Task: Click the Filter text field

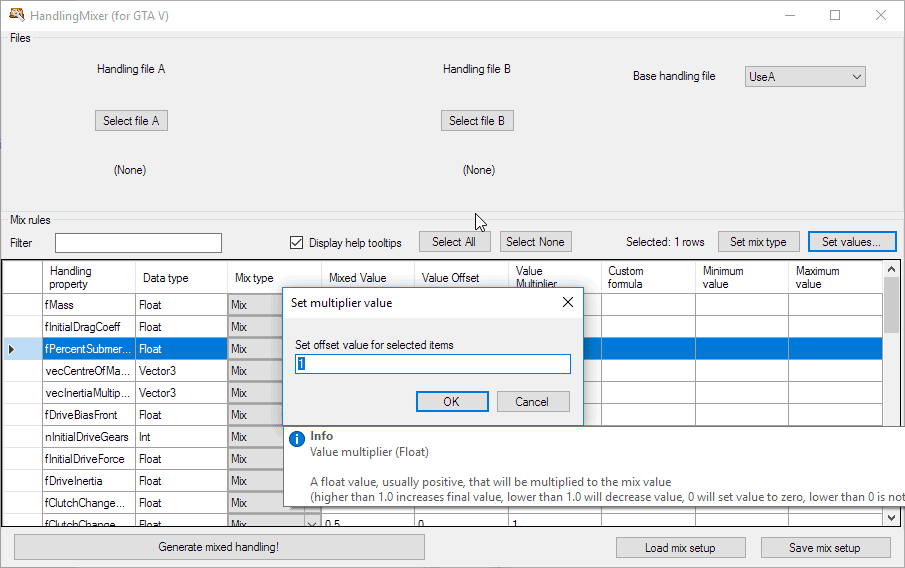Action: click(138, 243)
